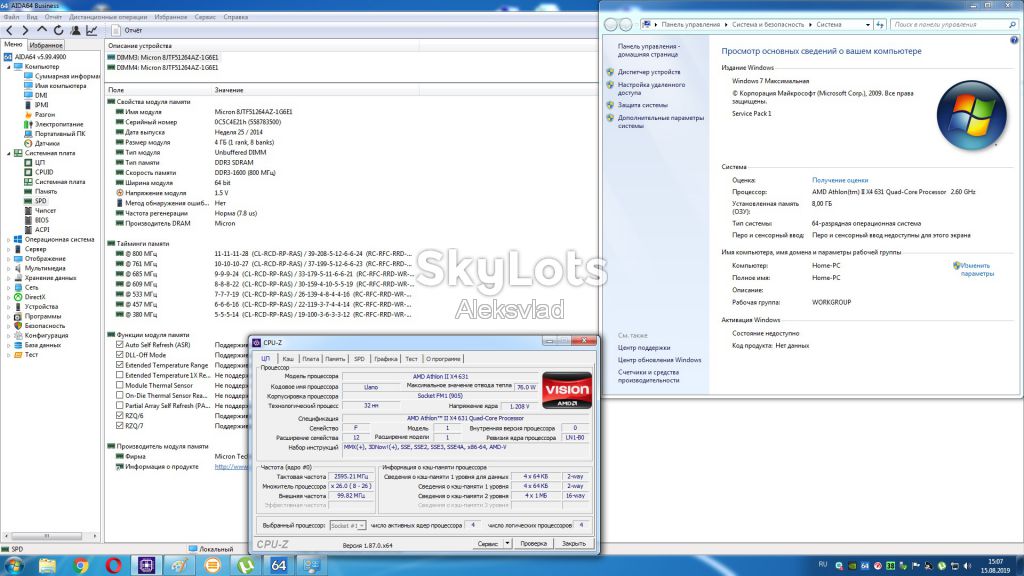Click the Отчёт toolbar button in AIDA64
This screenshot has height=576, width=1024.
(x=127, y=30)
